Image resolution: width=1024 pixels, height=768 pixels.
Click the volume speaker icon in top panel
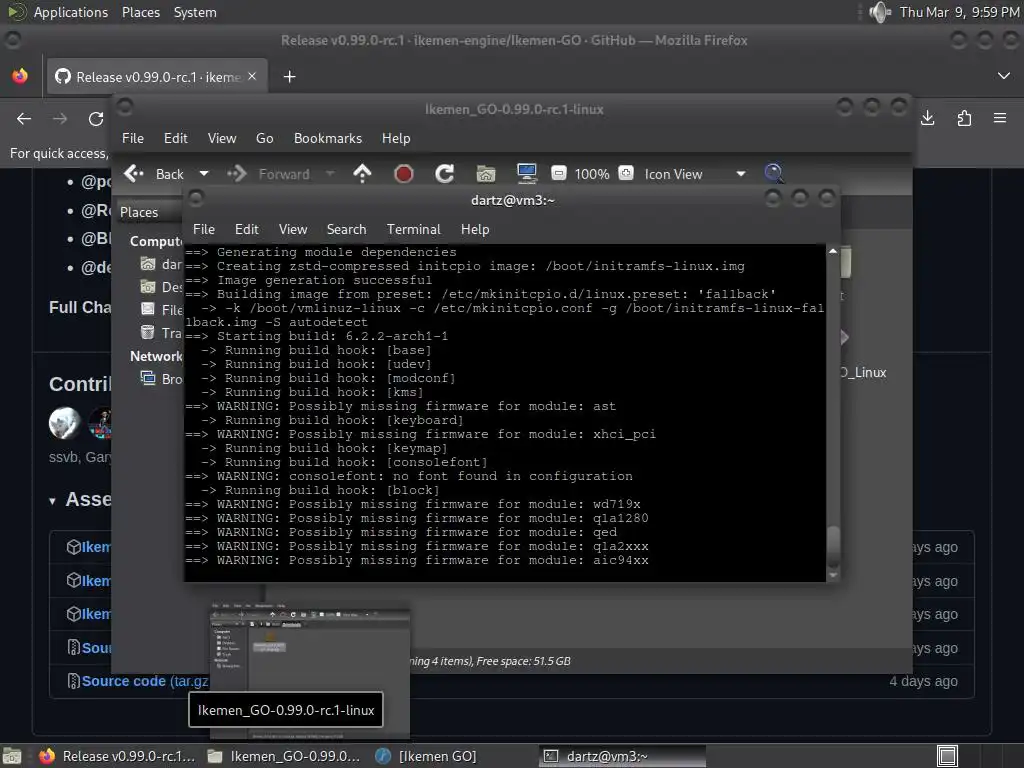pyautogui.click(x=880, y=12)
